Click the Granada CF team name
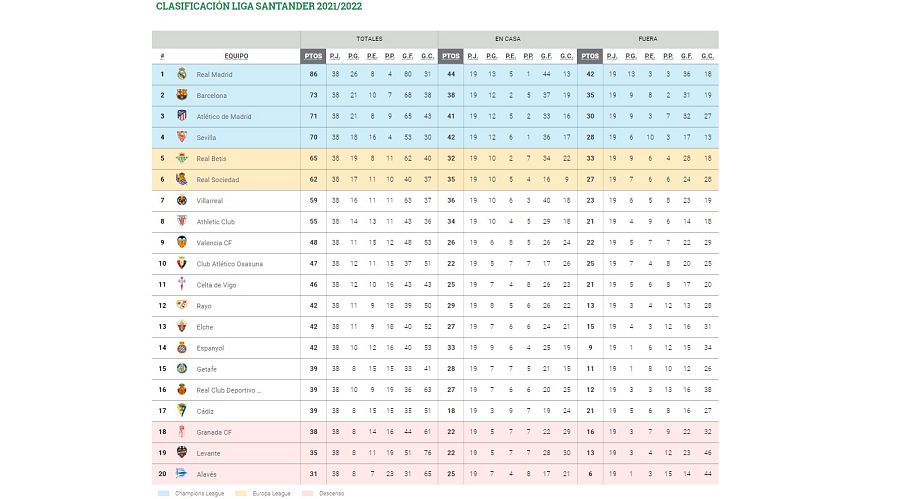The image size is (900, 499). click(x=214, y=432)
